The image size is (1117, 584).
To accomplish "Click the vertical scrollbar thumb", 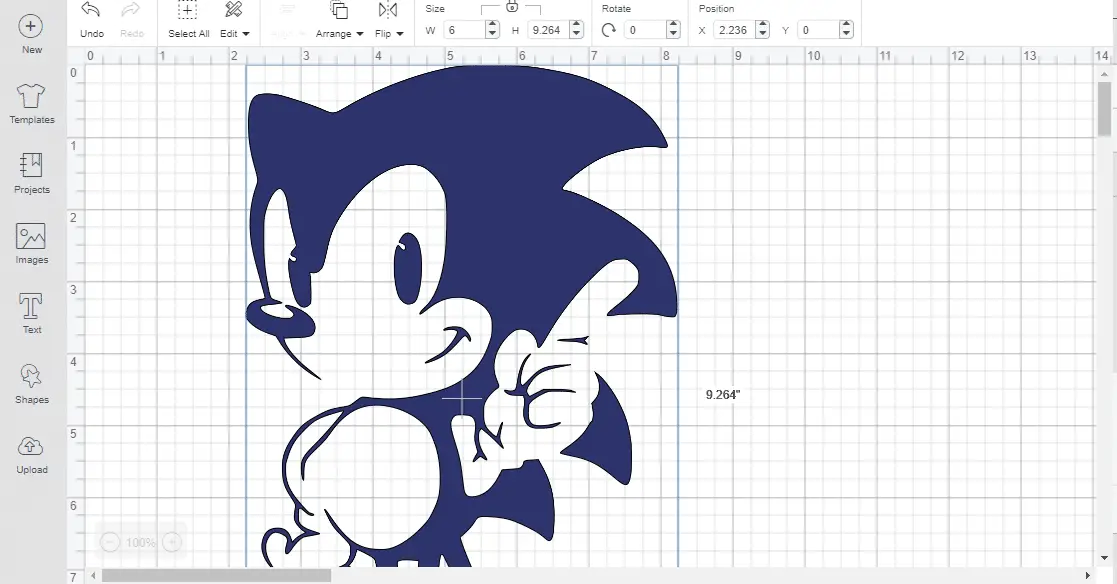I will tap(1104, 109).
